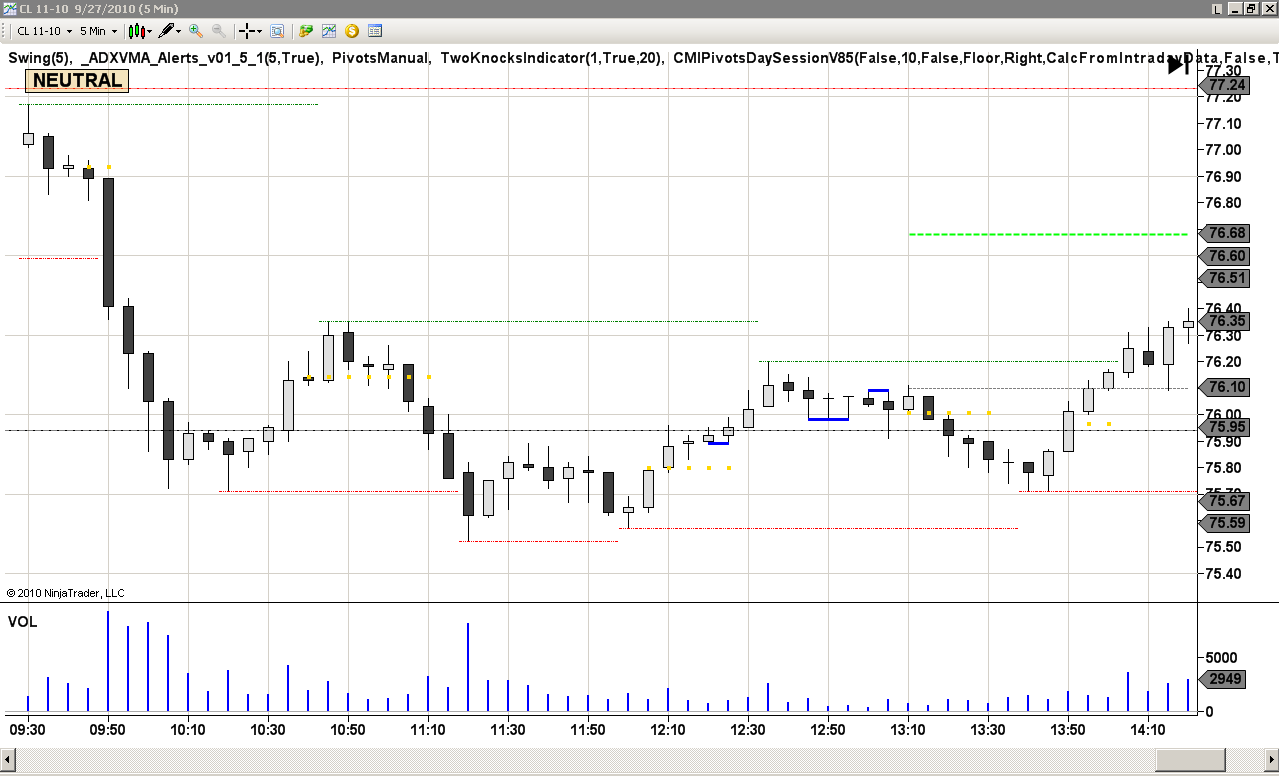This screenshot has height=776, width=1279.
Task: Click the scroll-to-last-bar arrow icon
Action: click(1178, 65)
